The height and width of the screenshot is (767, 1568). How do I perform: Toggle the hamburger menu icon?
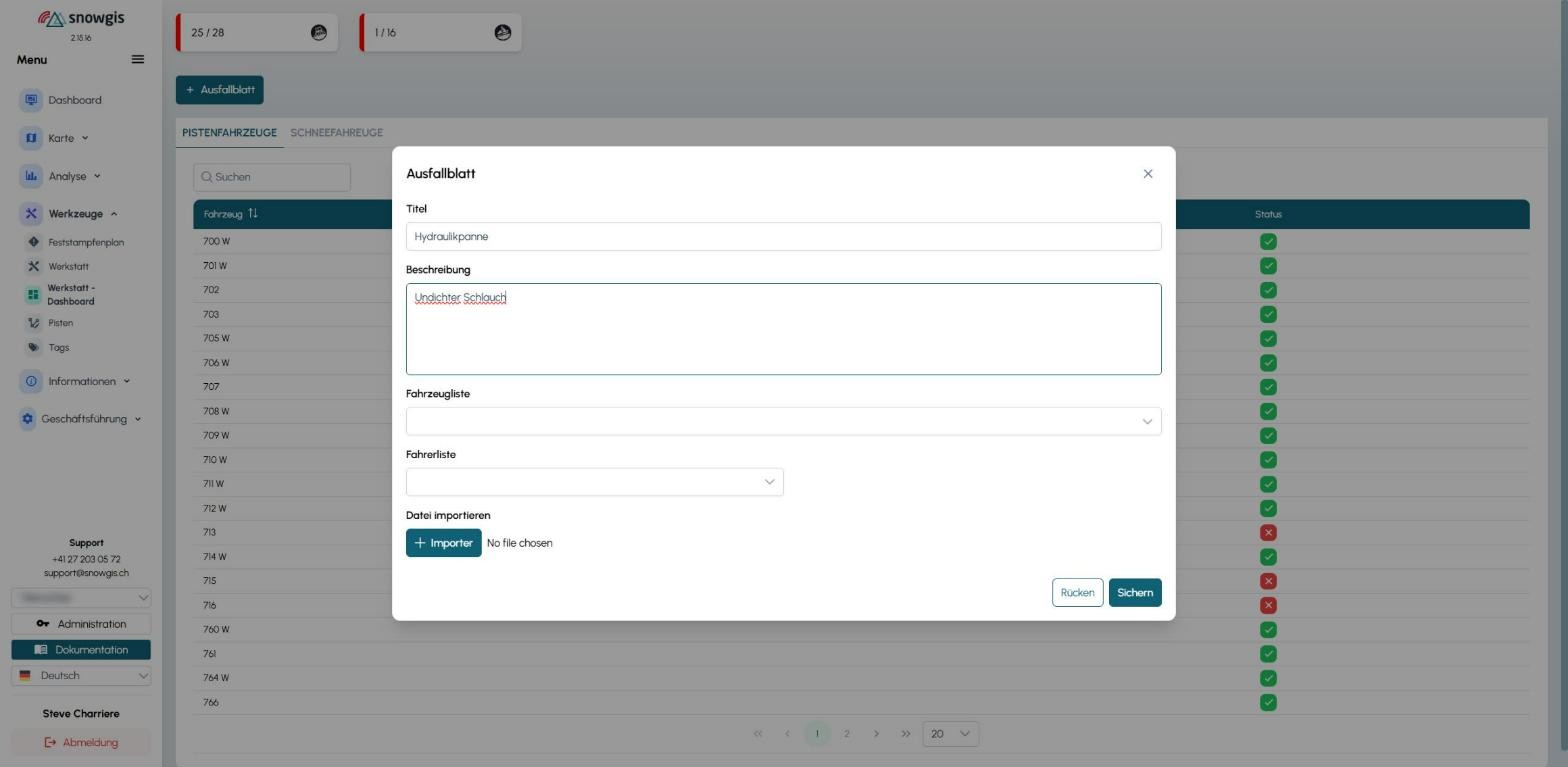[138, 60]
